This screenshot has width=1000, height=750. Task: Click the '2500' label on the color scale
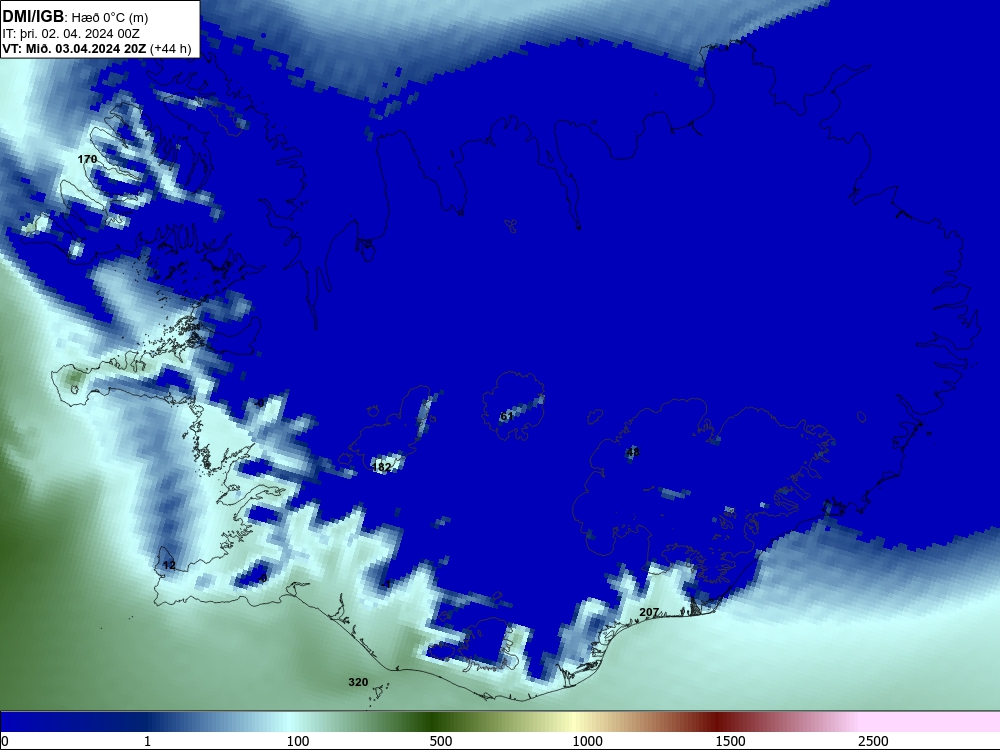click(873, 741)
